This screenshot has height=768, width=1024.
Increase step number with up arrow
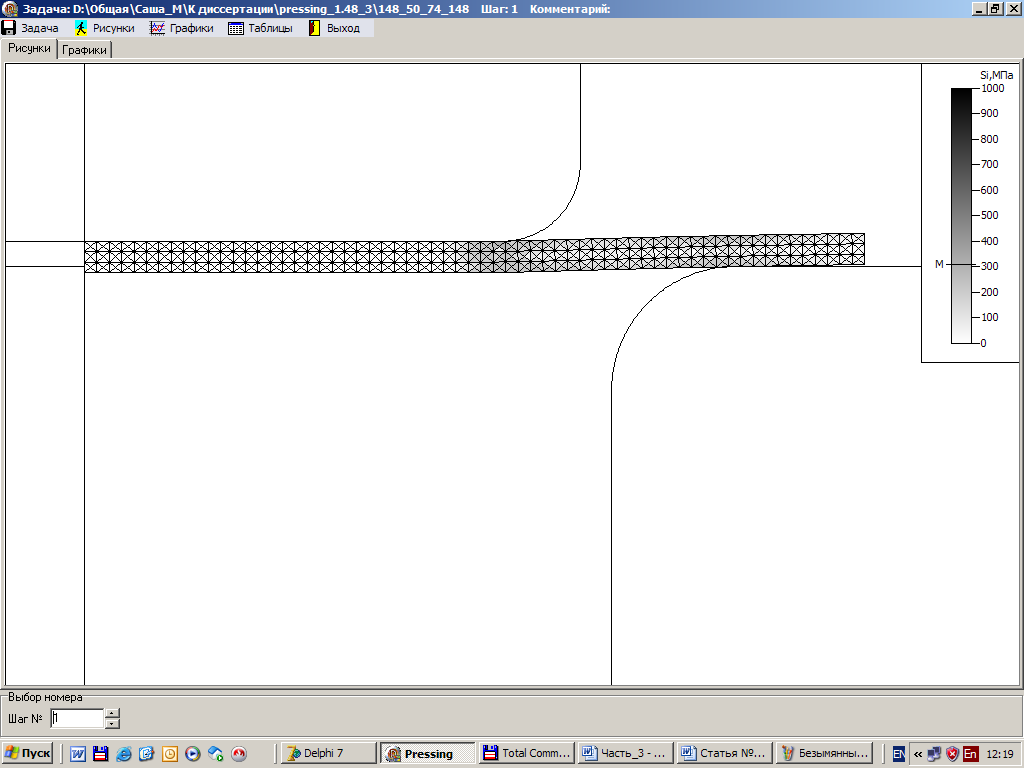click(112, 713)
